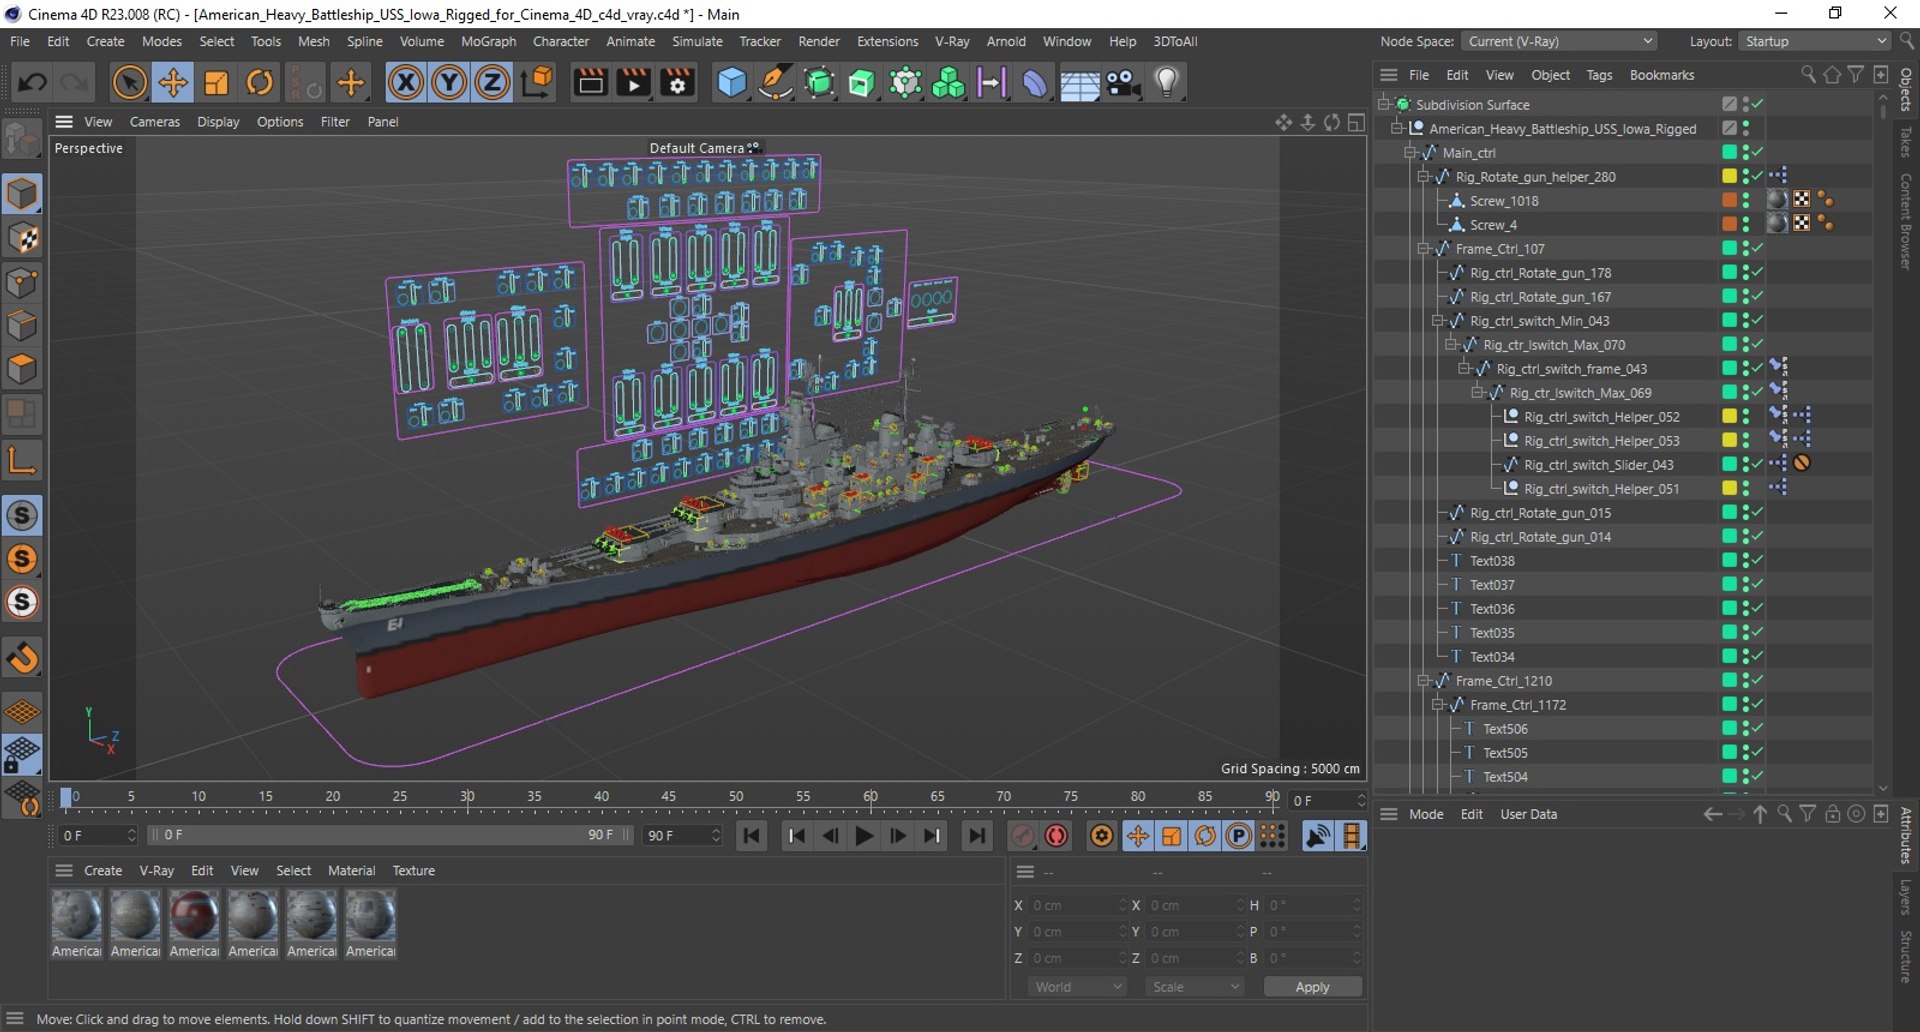The image size is (1920, 1032).
Task: Open Attributes User Data menu
Action: [x=1528, y=814]
